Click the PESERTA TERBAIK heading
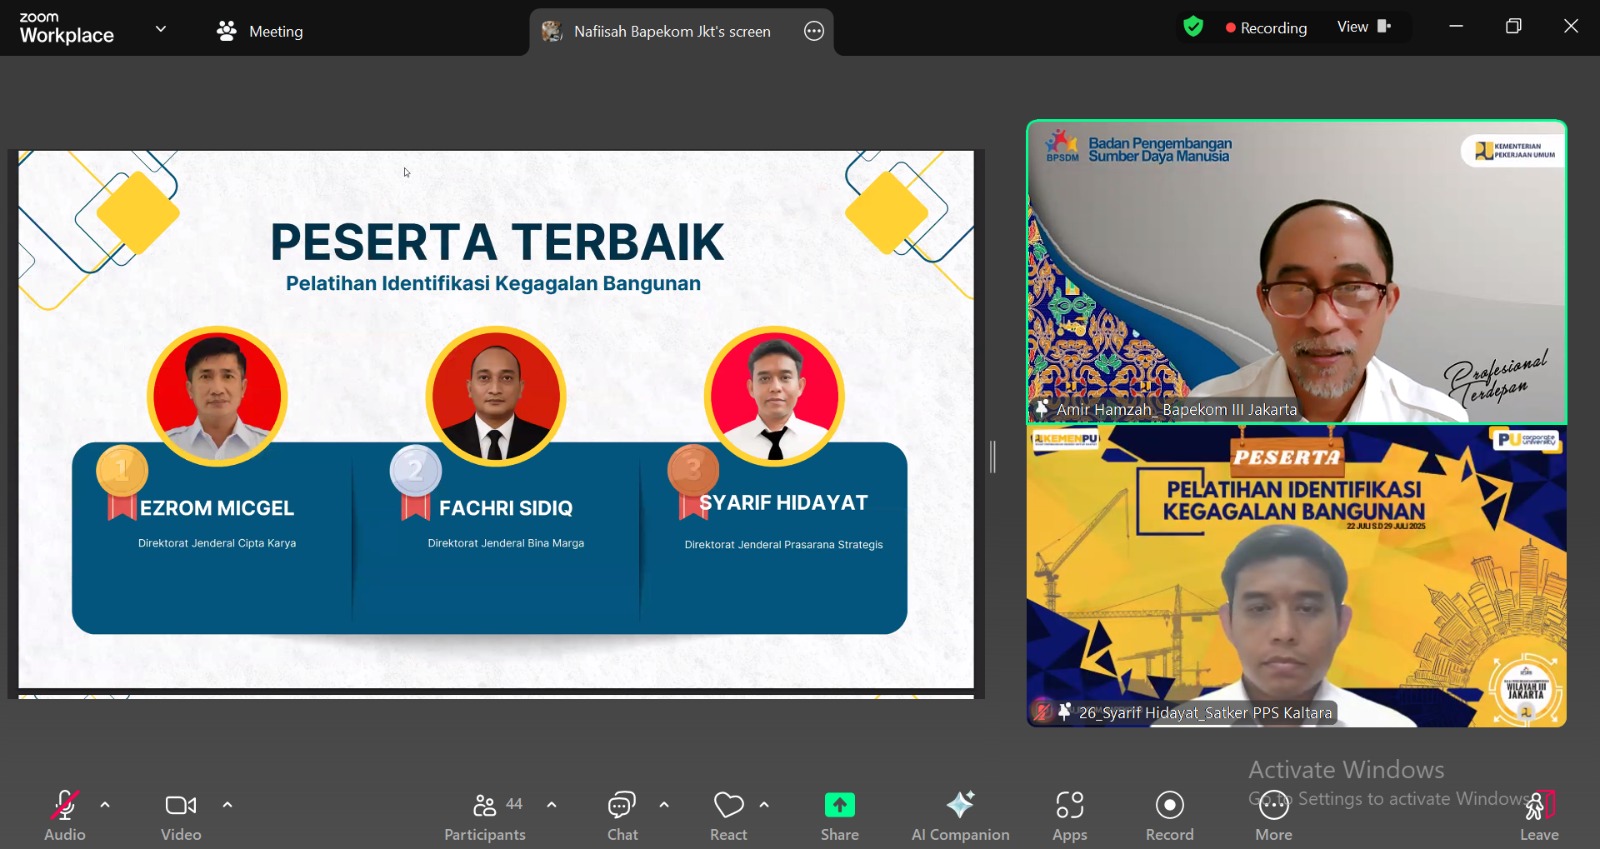Viewport: 1600px width, 849px height. [497, 242]
